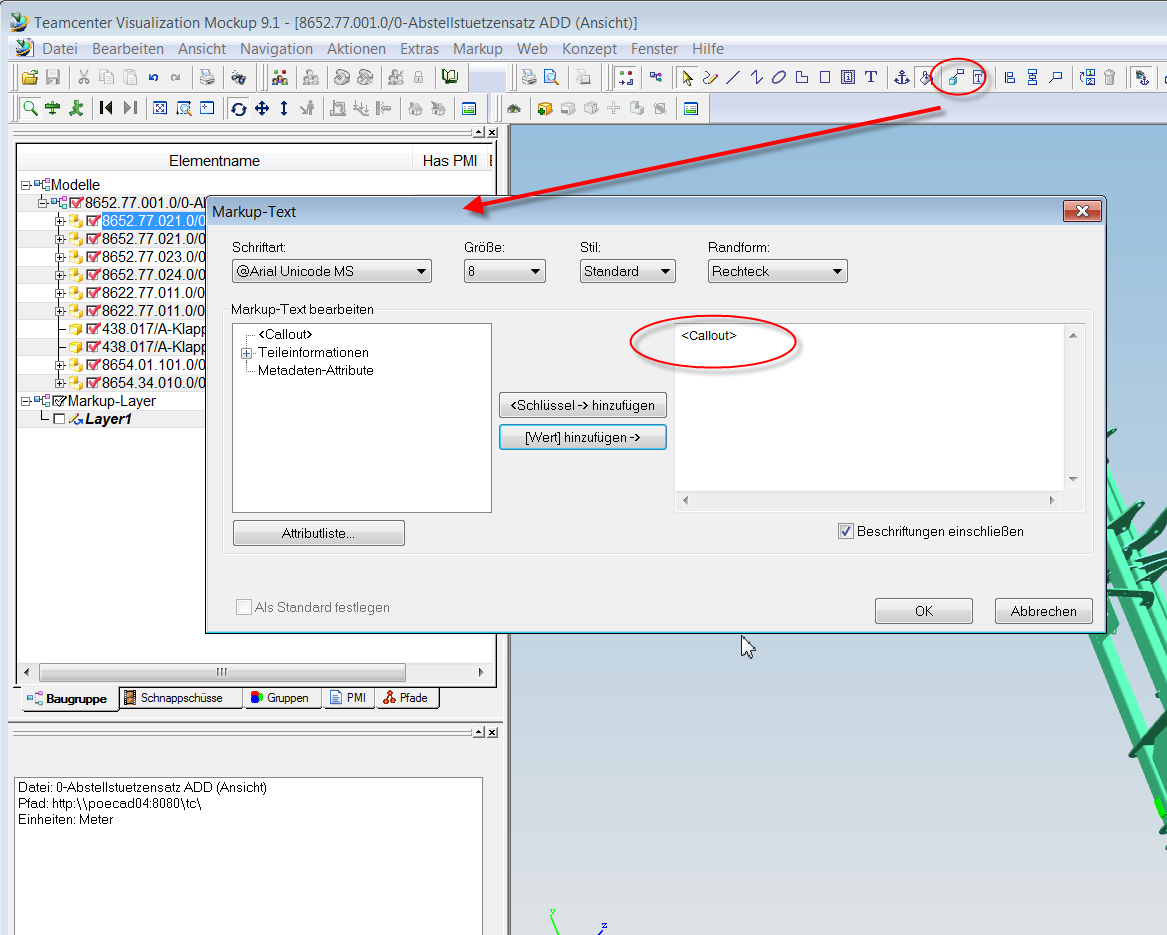Screen dimensions: 1167x935
Task: Expand the Teileinformationen tree node
Action: [246, 353]
